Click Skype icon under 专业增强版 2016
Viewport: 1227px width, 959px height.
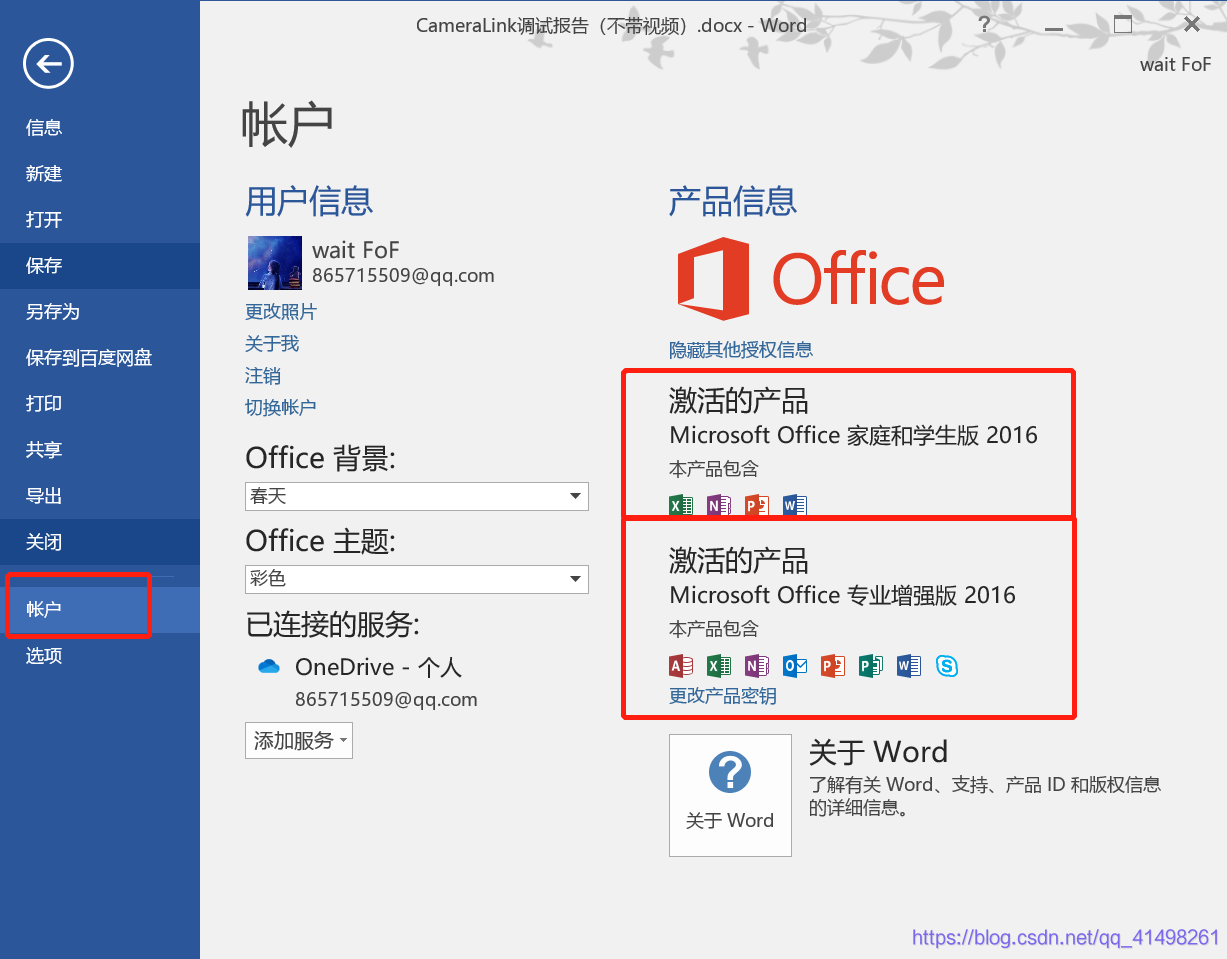pos(947,665)
